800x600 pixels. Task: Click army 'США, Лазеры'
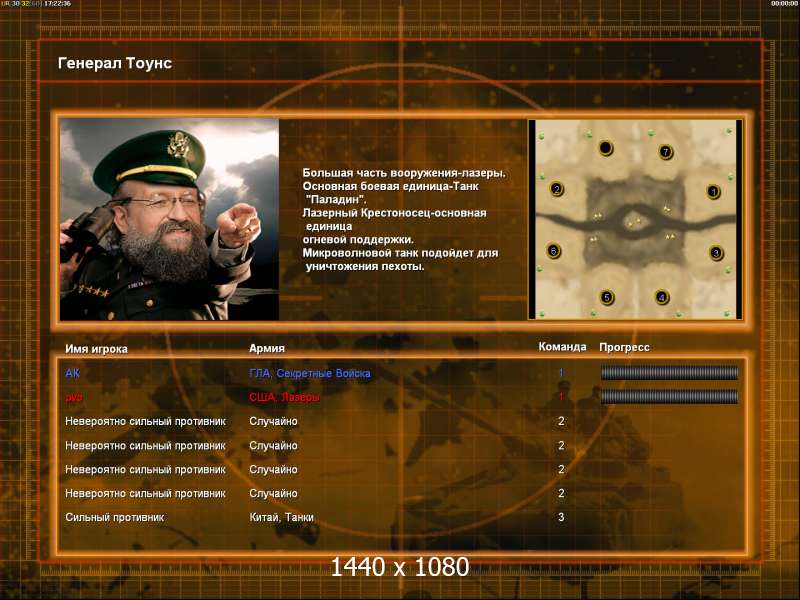point(284,397)
